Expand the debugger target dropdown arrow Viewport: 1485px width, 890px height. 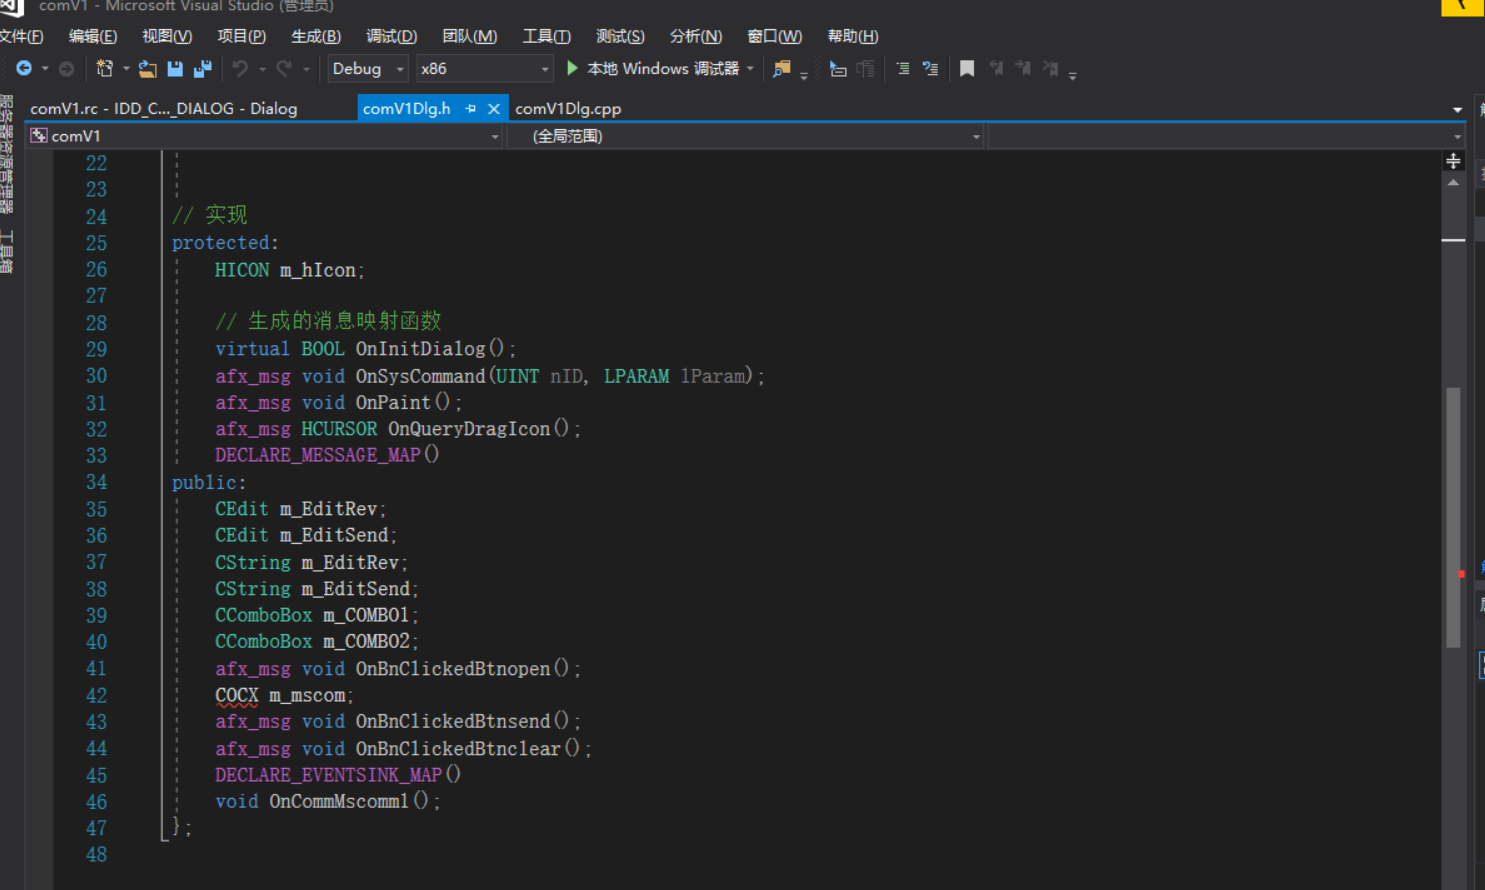[750, 68]
